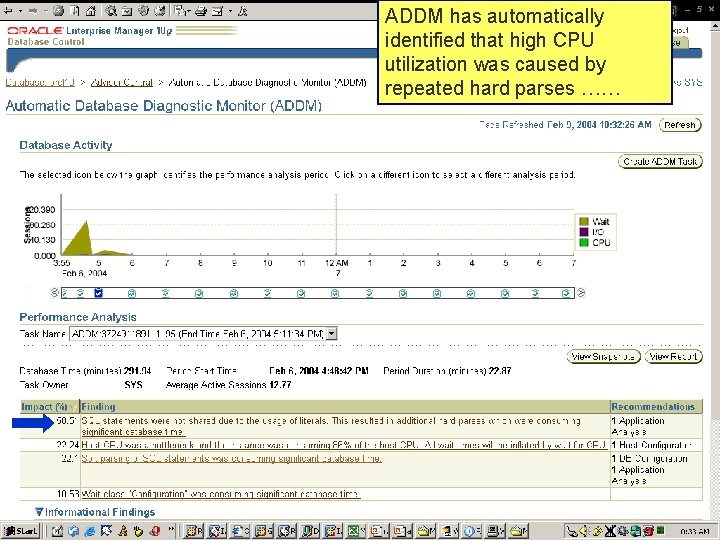The image size is (720, 540).
Task: Click the Wait legend color swatch
Action: 584,221
